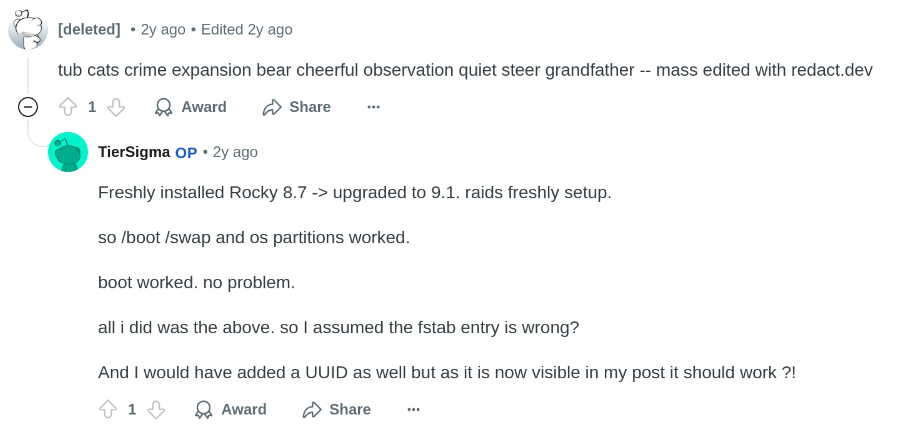Click the Award label on TierSigma's reply
This screenshot has height=428, width=908.
[244, 409]
